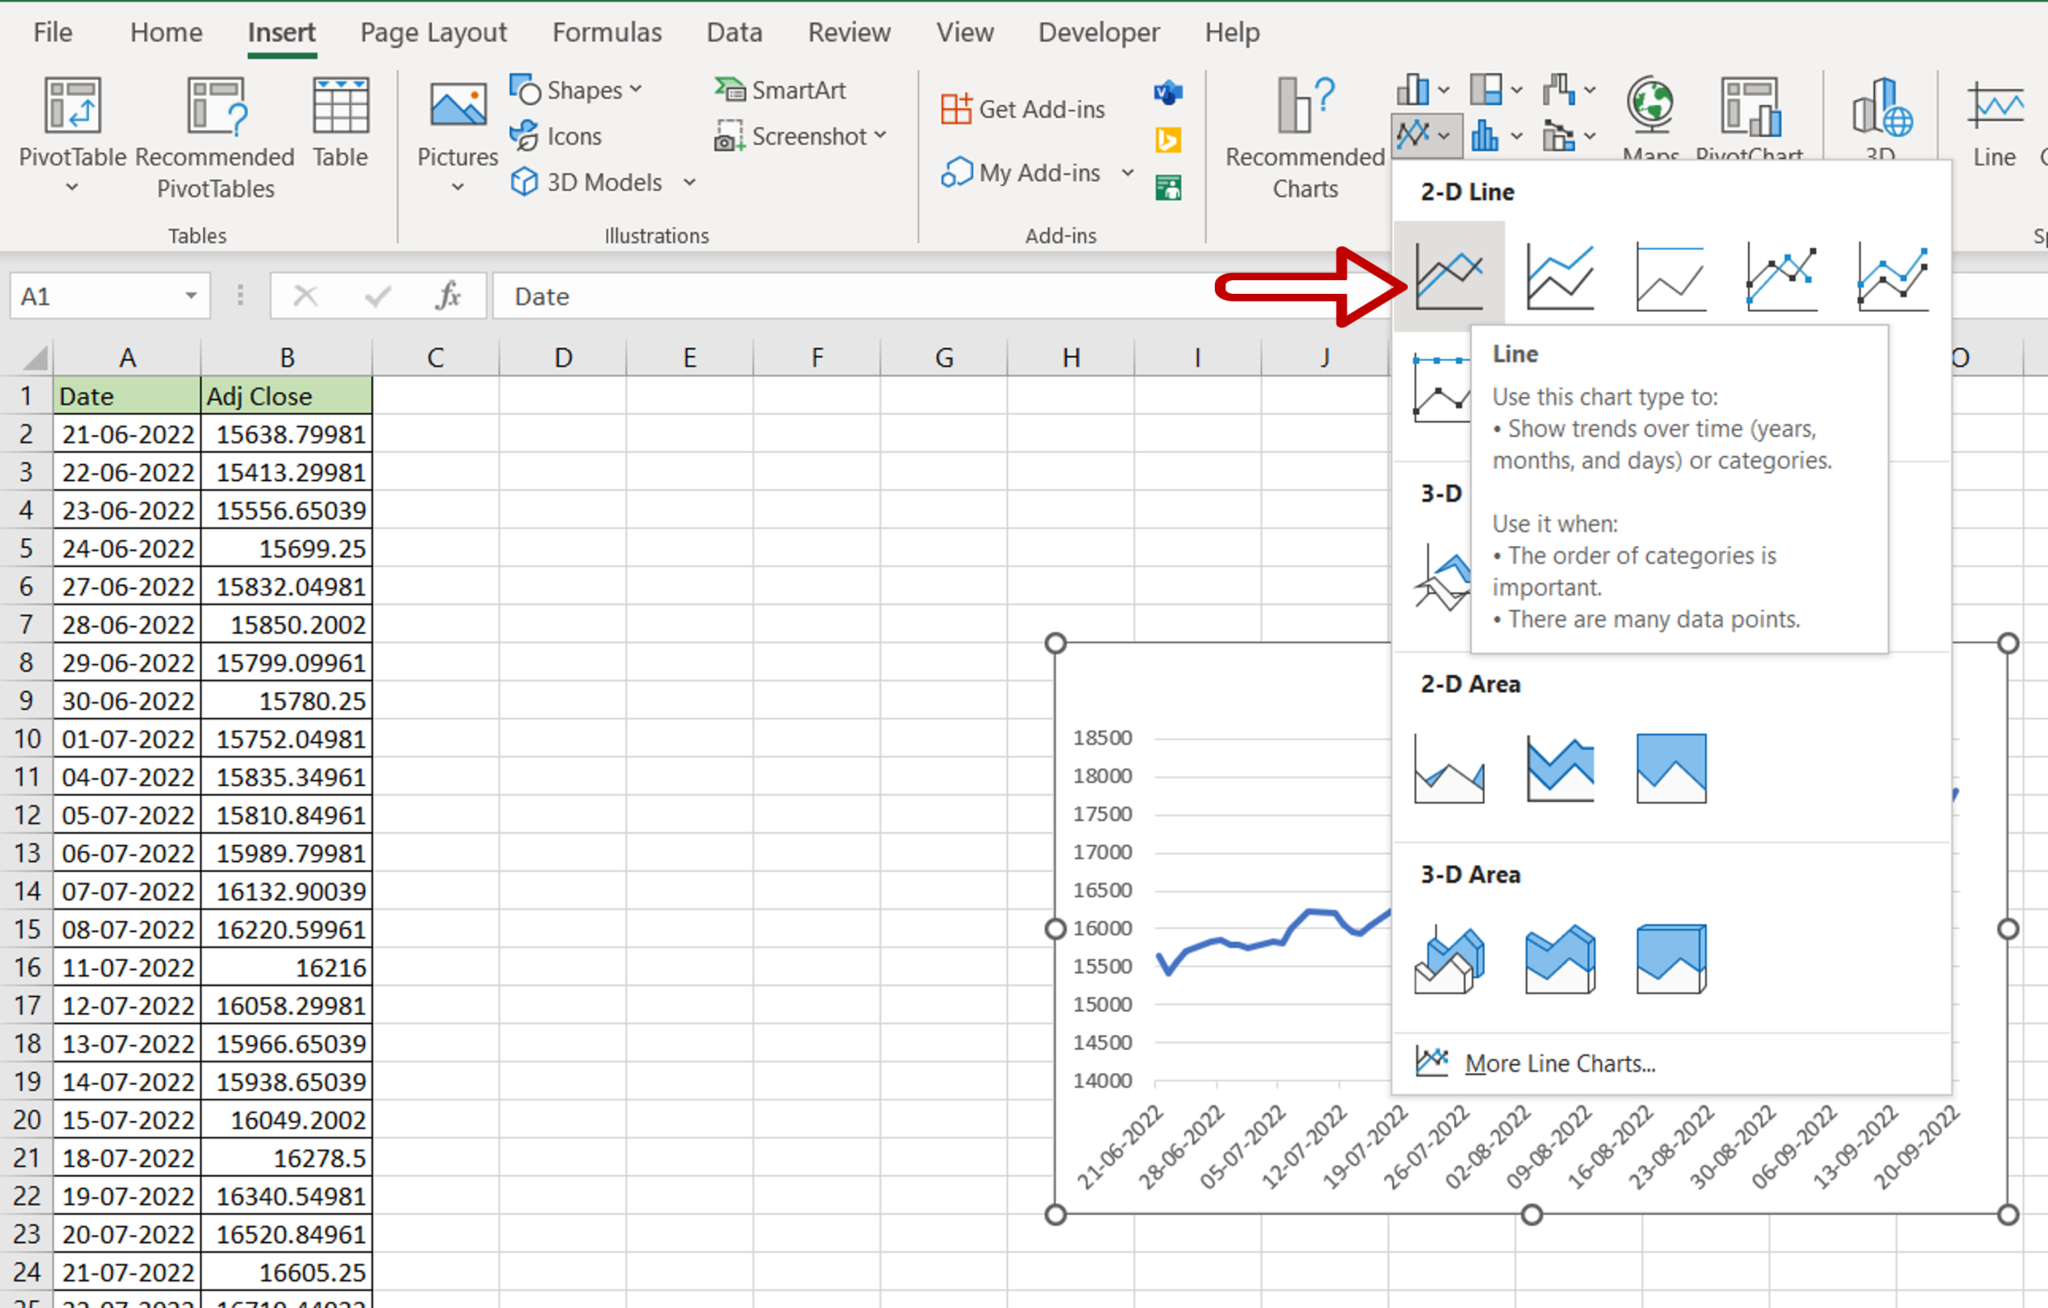
Task: Click the PivotTable button
Action: 69,125
